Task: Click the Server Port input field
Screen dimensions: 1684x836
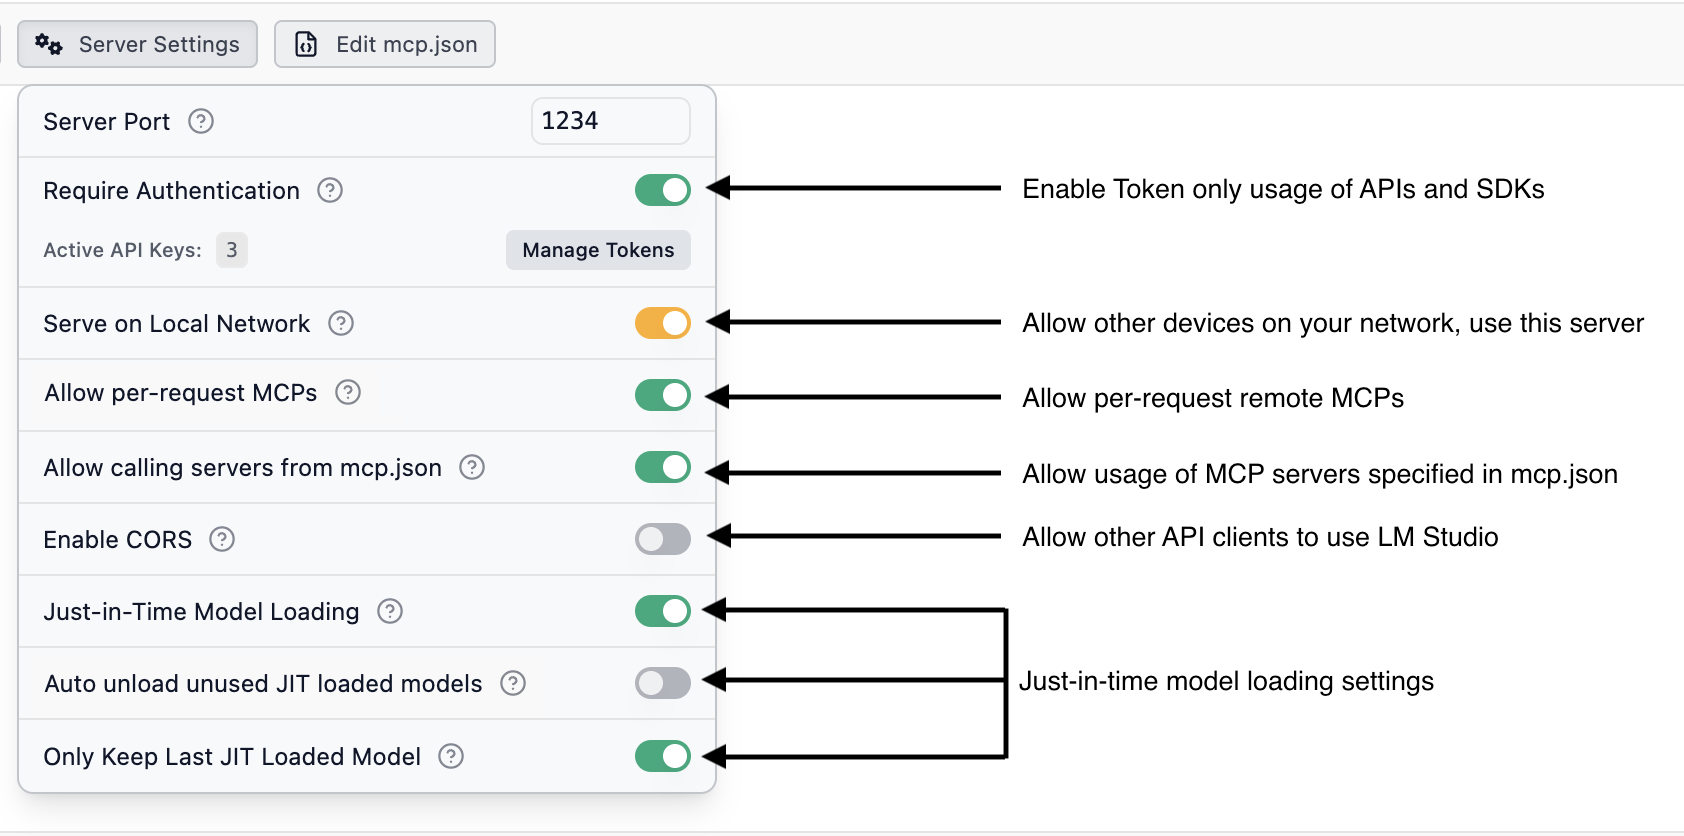Action: coord(610,121)
